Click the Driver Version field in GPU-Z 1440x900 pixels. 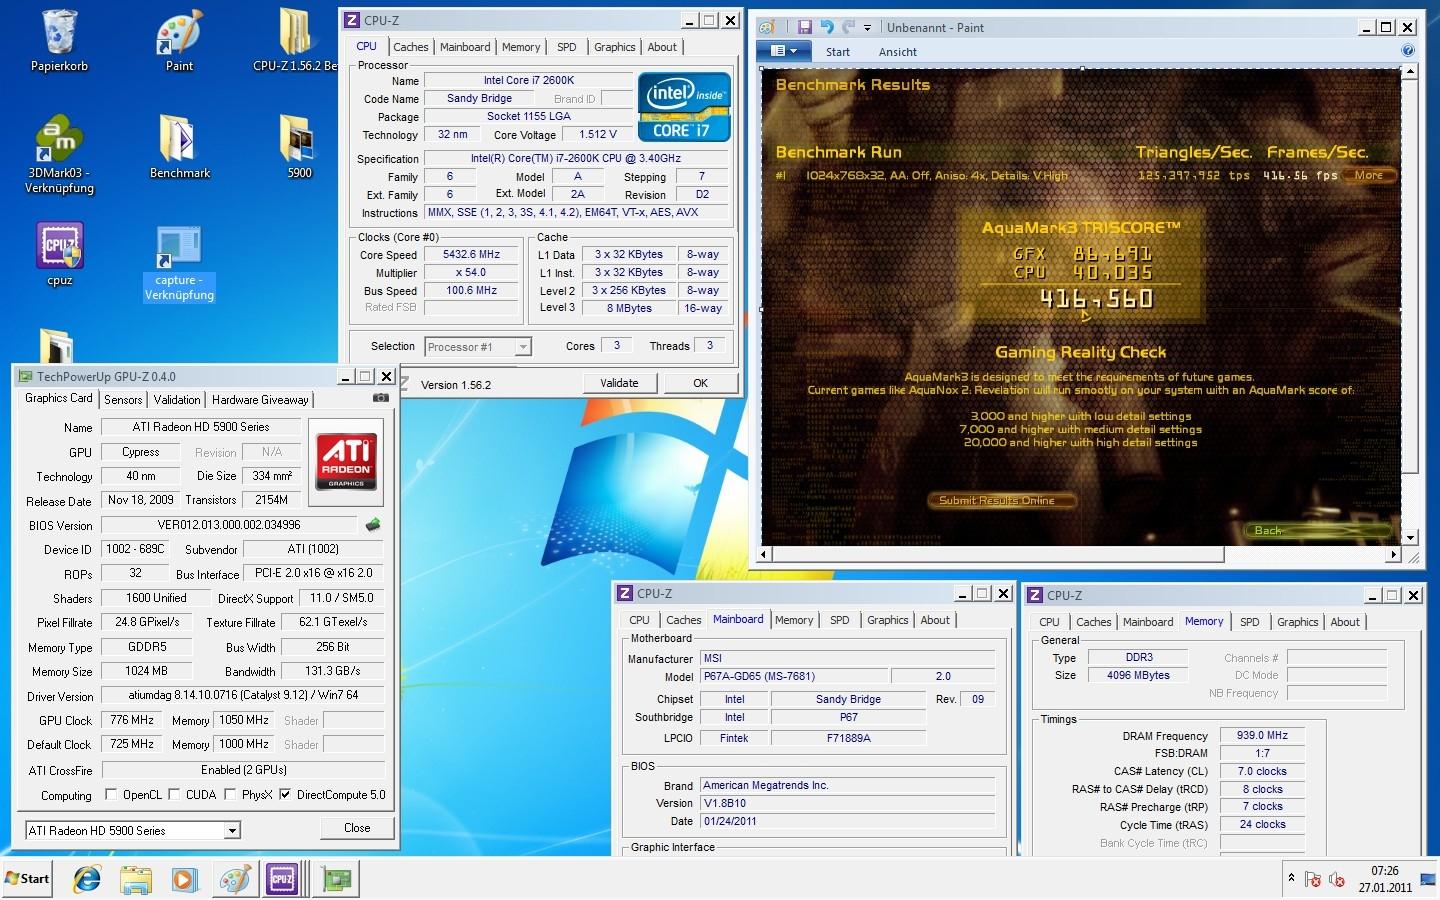(x=243, y=696)
